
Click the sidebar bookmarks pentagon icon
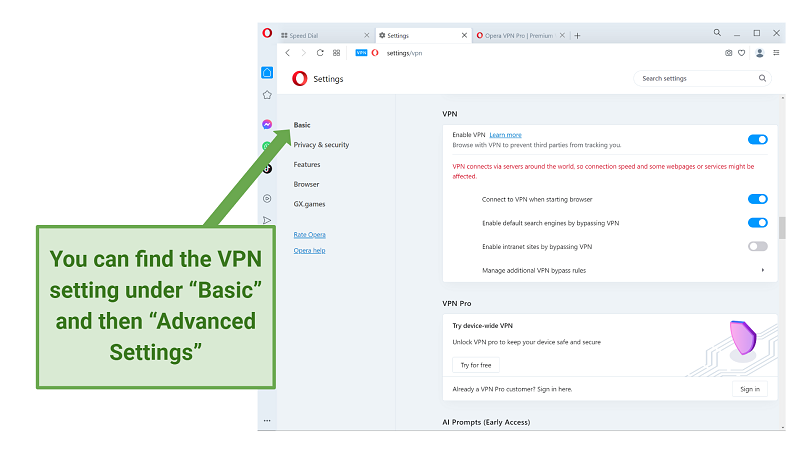tap(267, 95)
